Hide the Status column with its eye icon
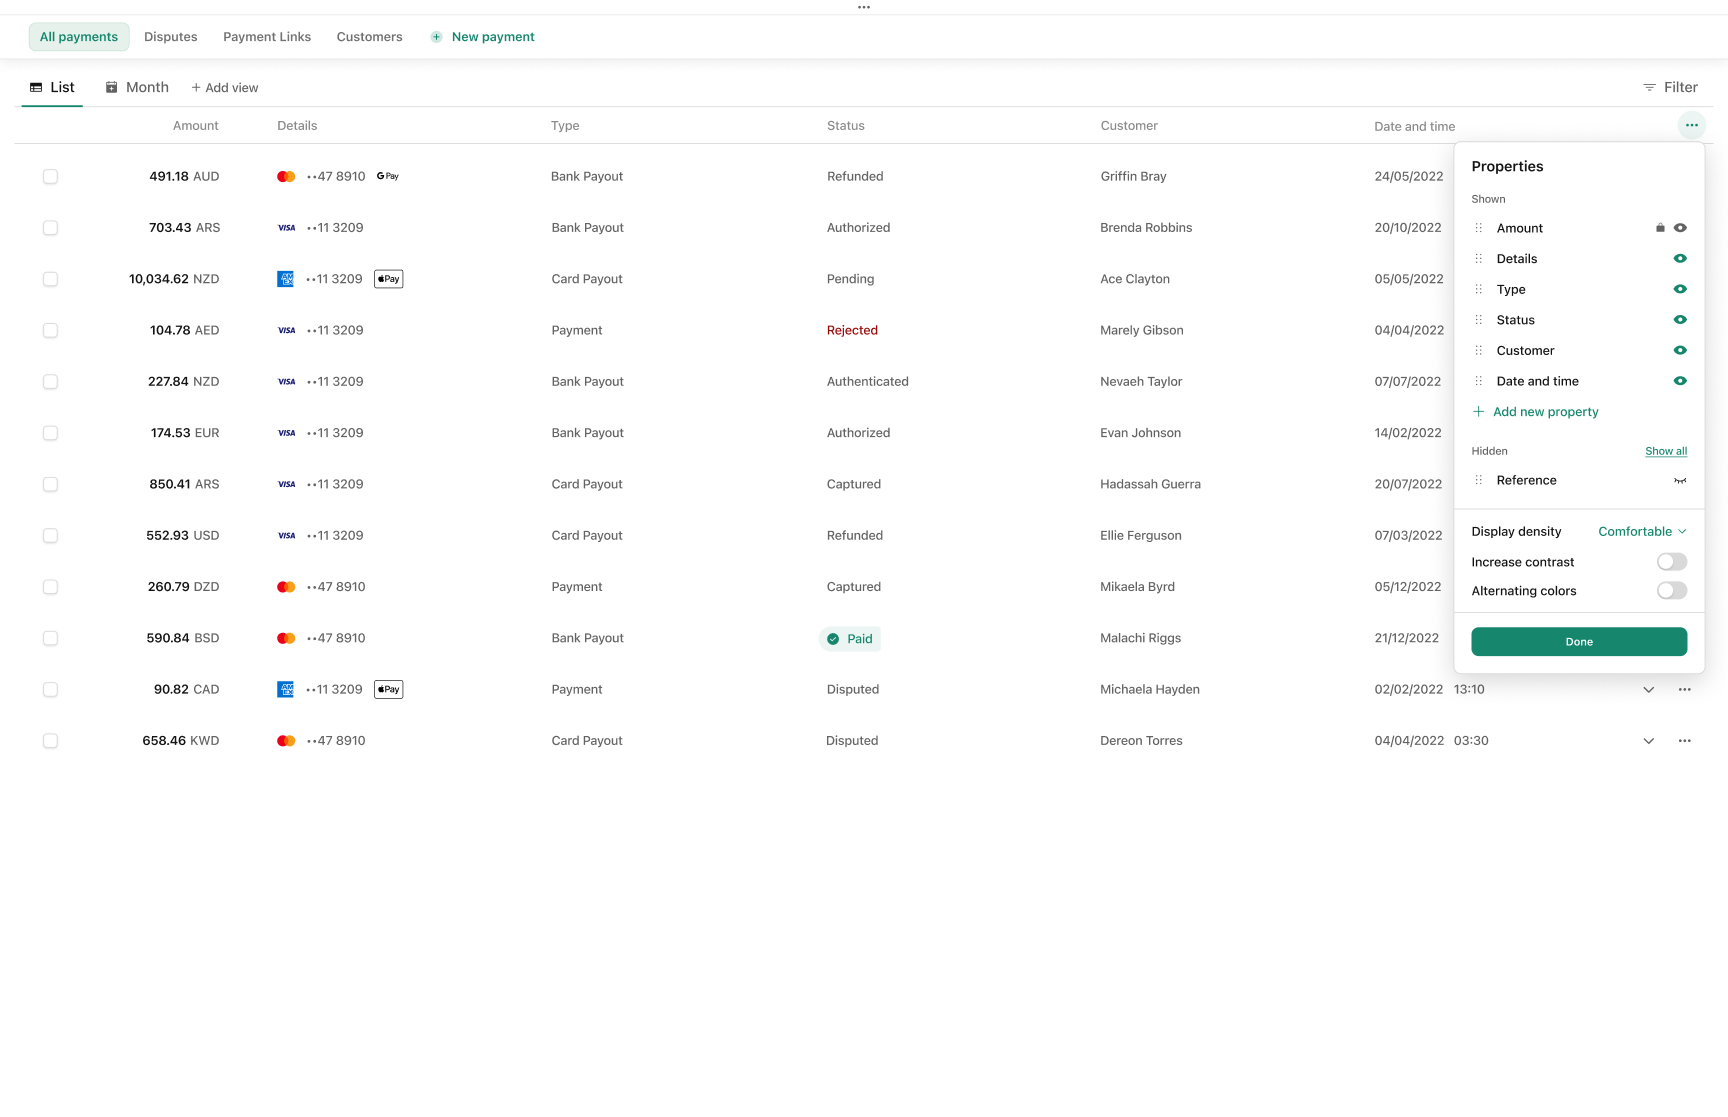This screenshot has height=1117, width=1728. (x=1680, y=320)
